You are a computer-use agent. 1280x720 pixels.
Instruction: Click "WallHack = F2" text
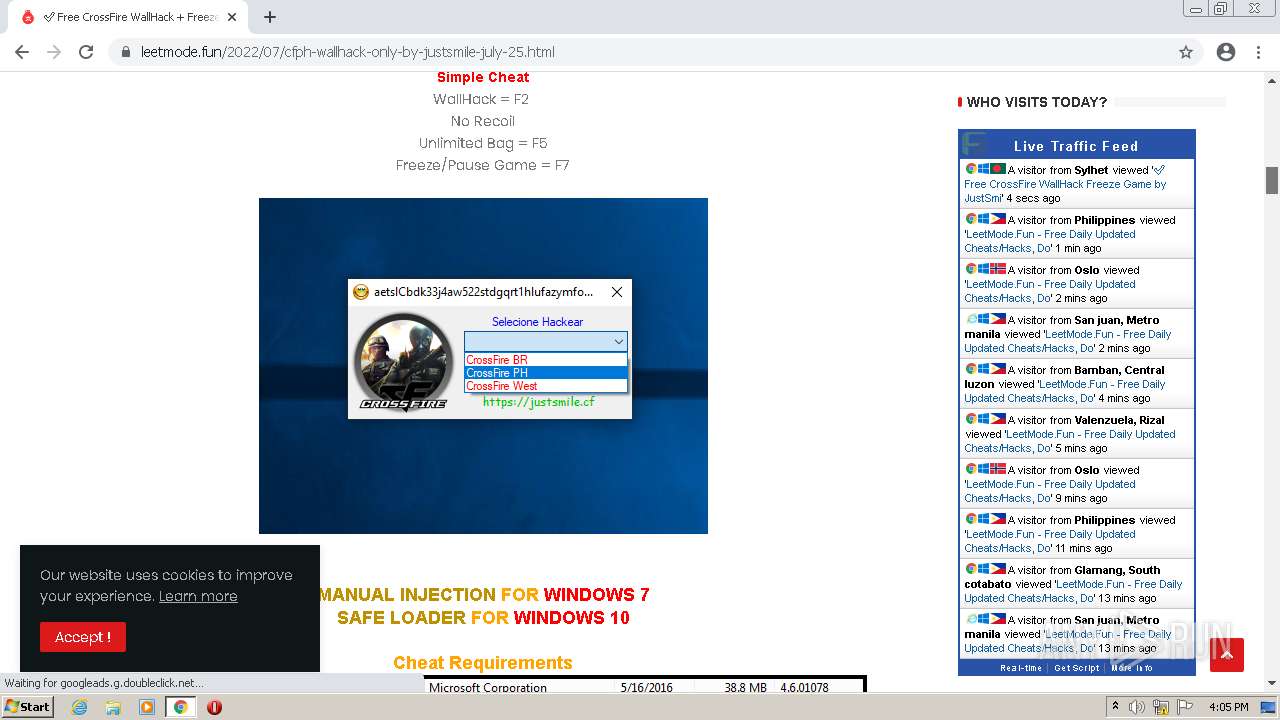(x=481, y=99)
